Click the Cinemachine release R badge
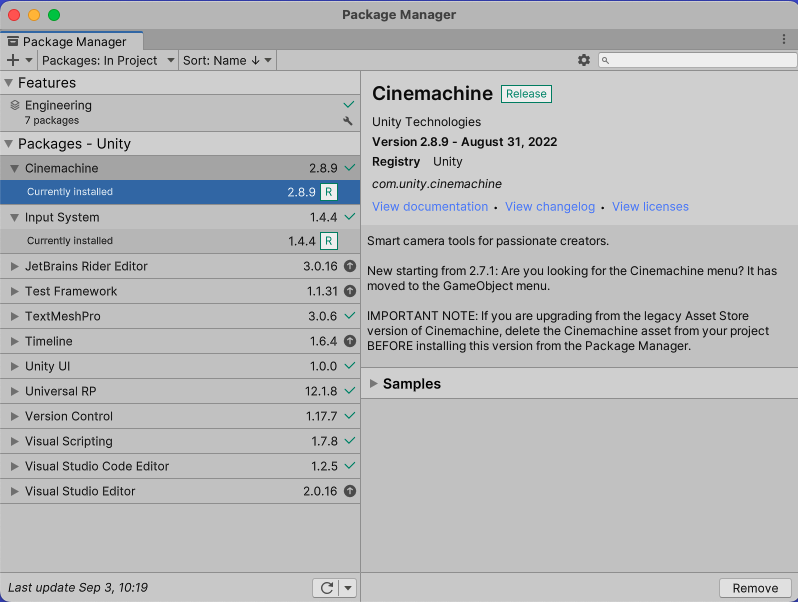The height and width of the screenshot is (602, 798). click(x=329, y=192)
